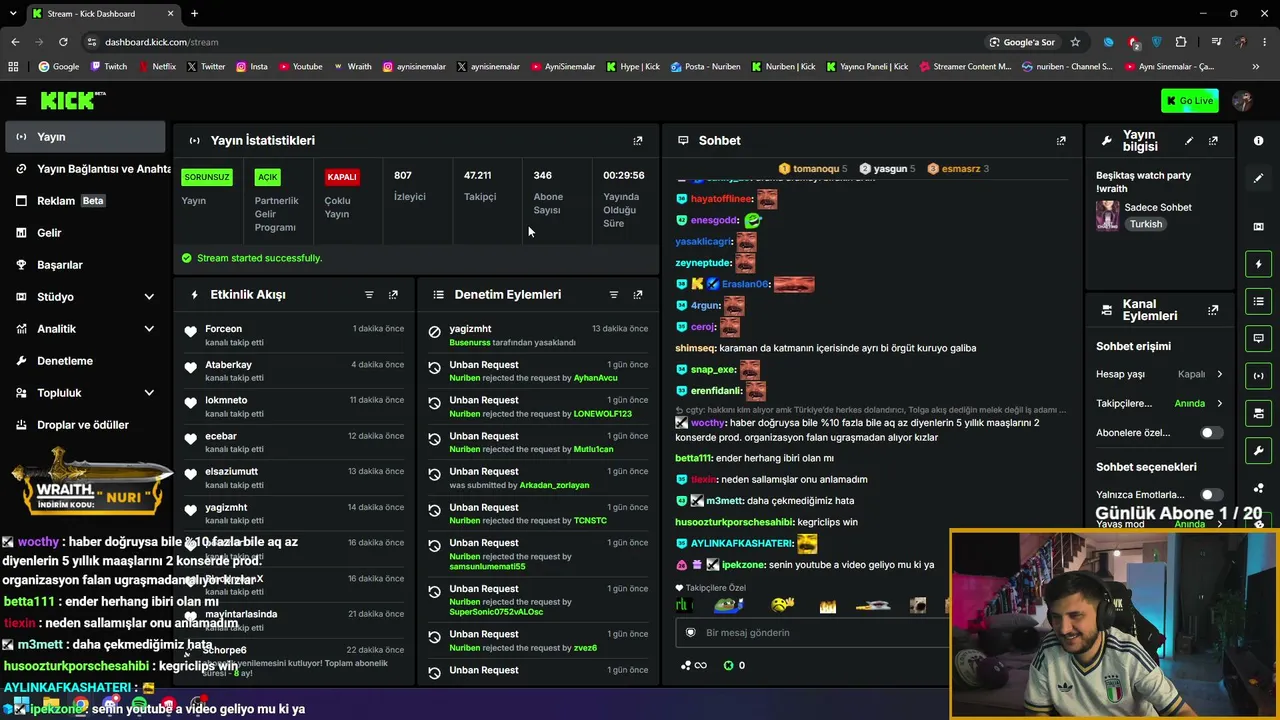Open the Kick account avatar menu
This screenshot has height=720, width=1280.
[x=1243, y=100]
